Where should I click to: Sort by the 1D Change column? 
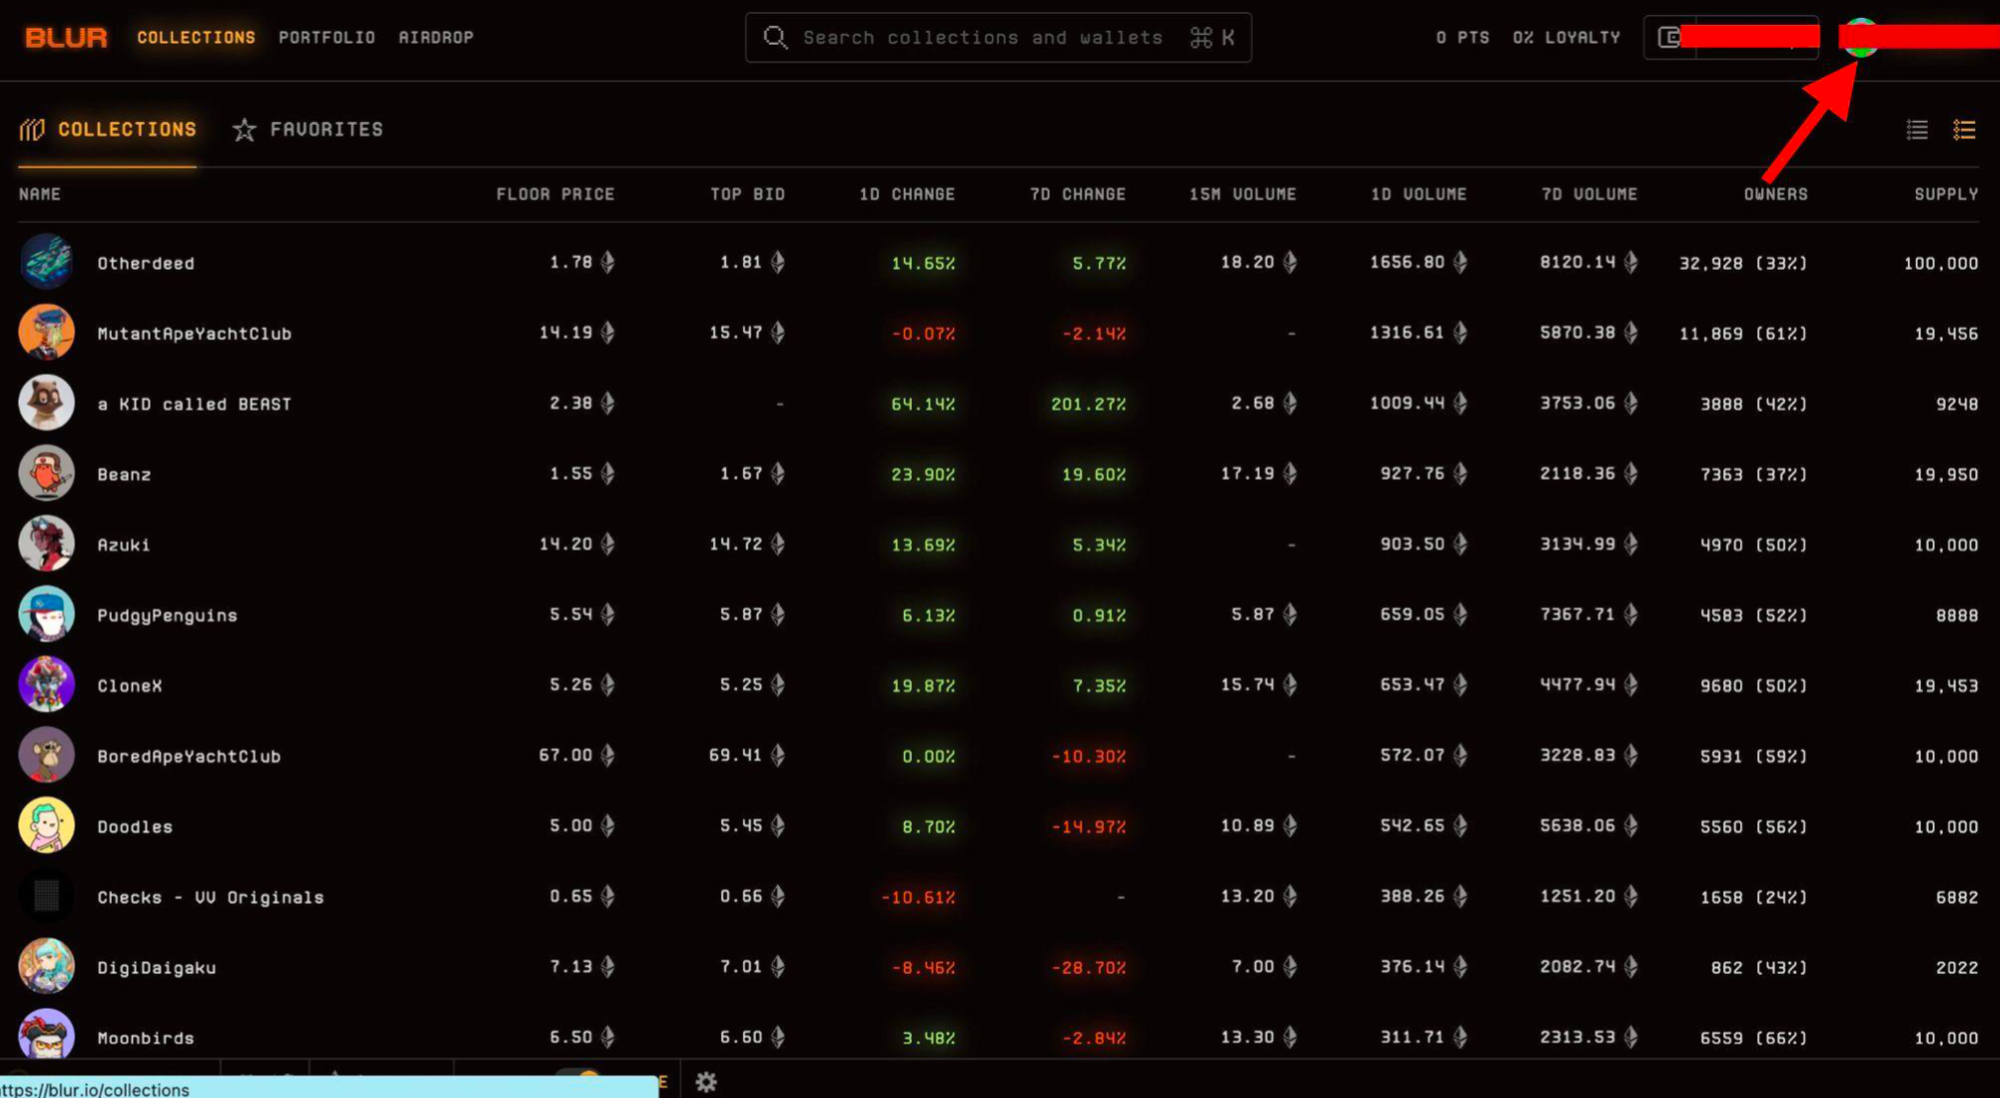907,194
